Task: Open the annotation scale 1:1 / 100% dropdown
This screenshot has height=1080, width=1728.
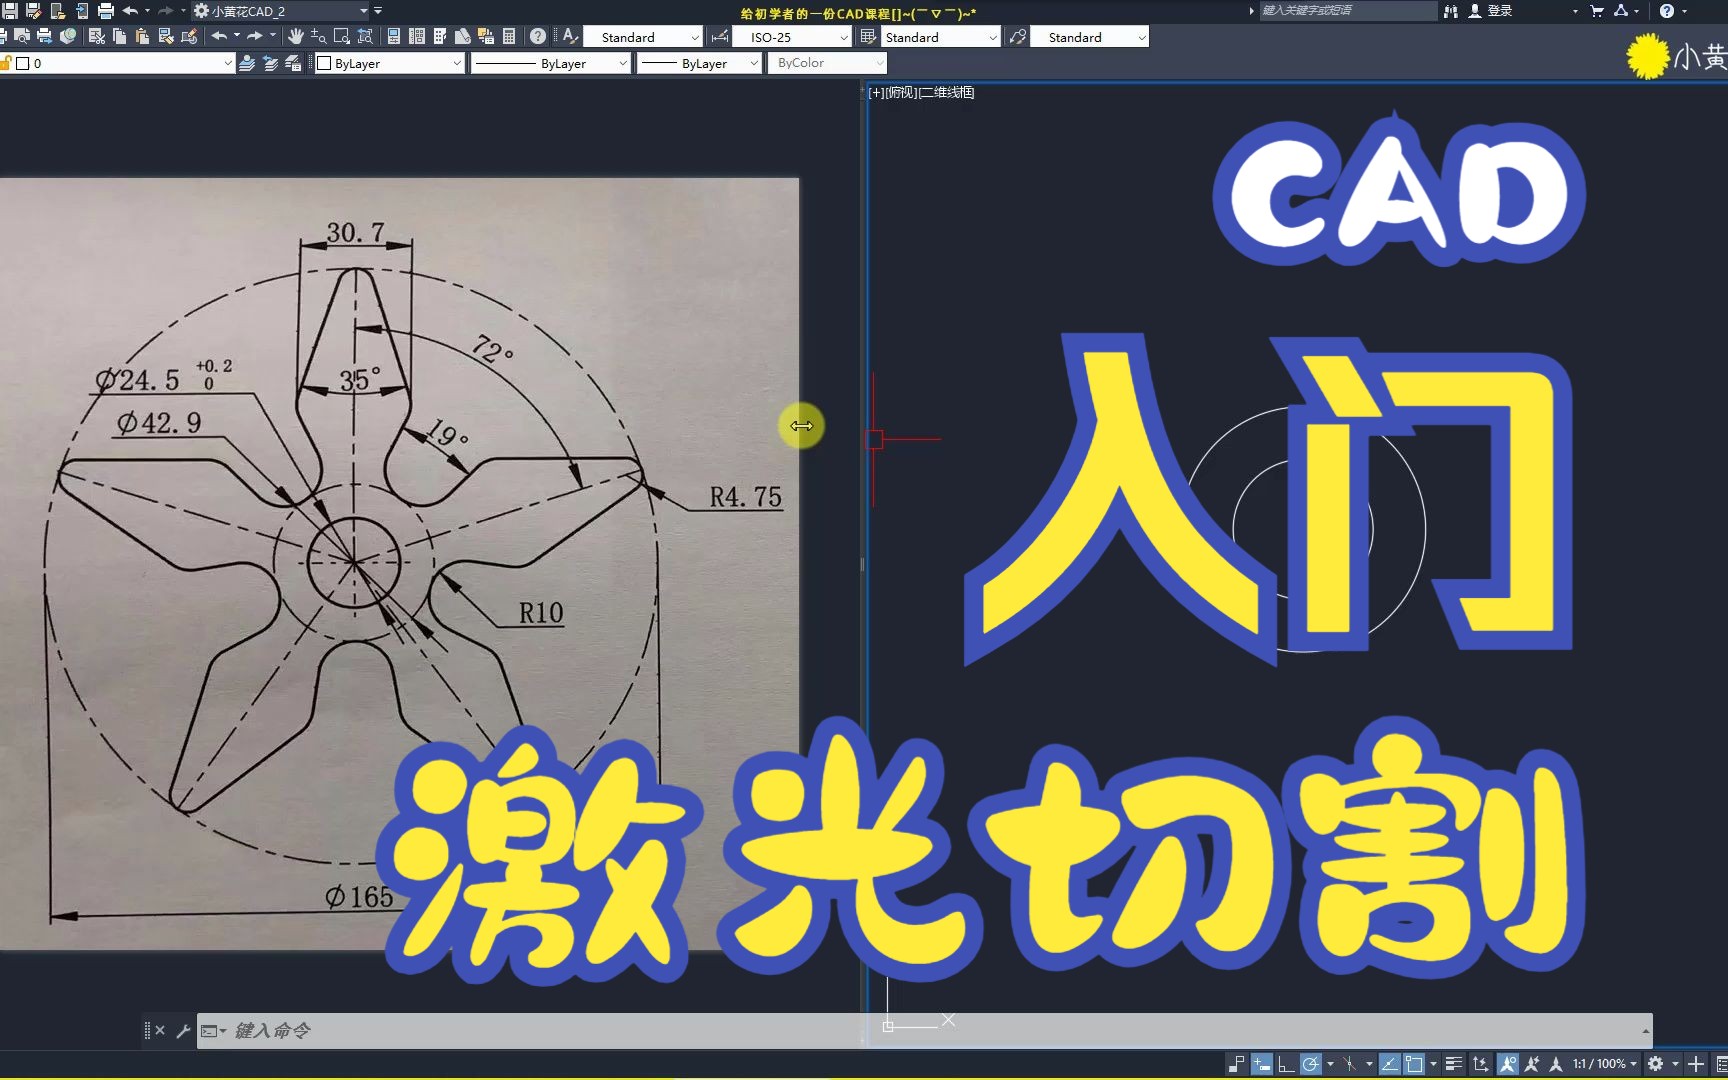Action: [x=1604, y=1064]
